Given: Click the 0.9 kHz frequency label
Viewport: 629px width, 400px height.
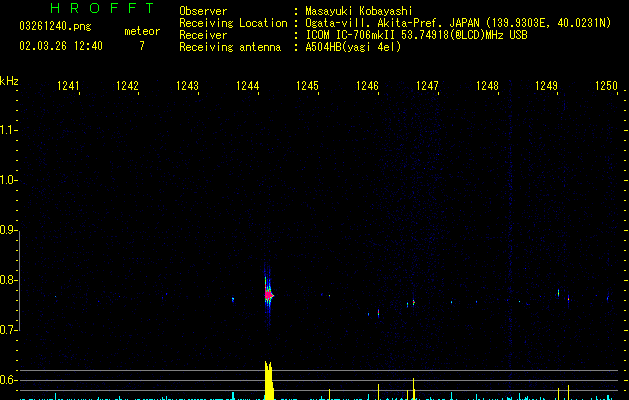Looking at the screenshot, I should (x=9, y=230).
